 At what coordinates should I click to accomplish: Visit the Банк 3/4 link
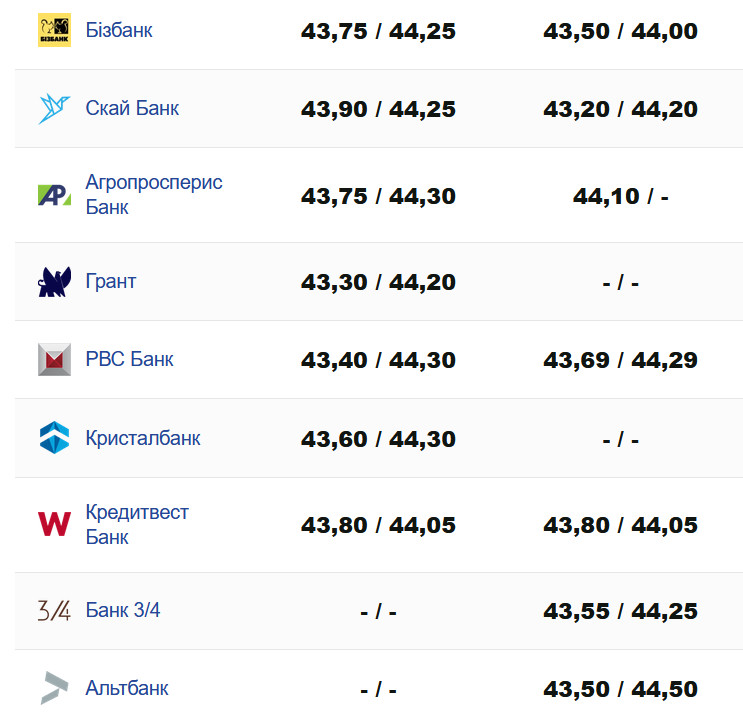tap(123, 610)
